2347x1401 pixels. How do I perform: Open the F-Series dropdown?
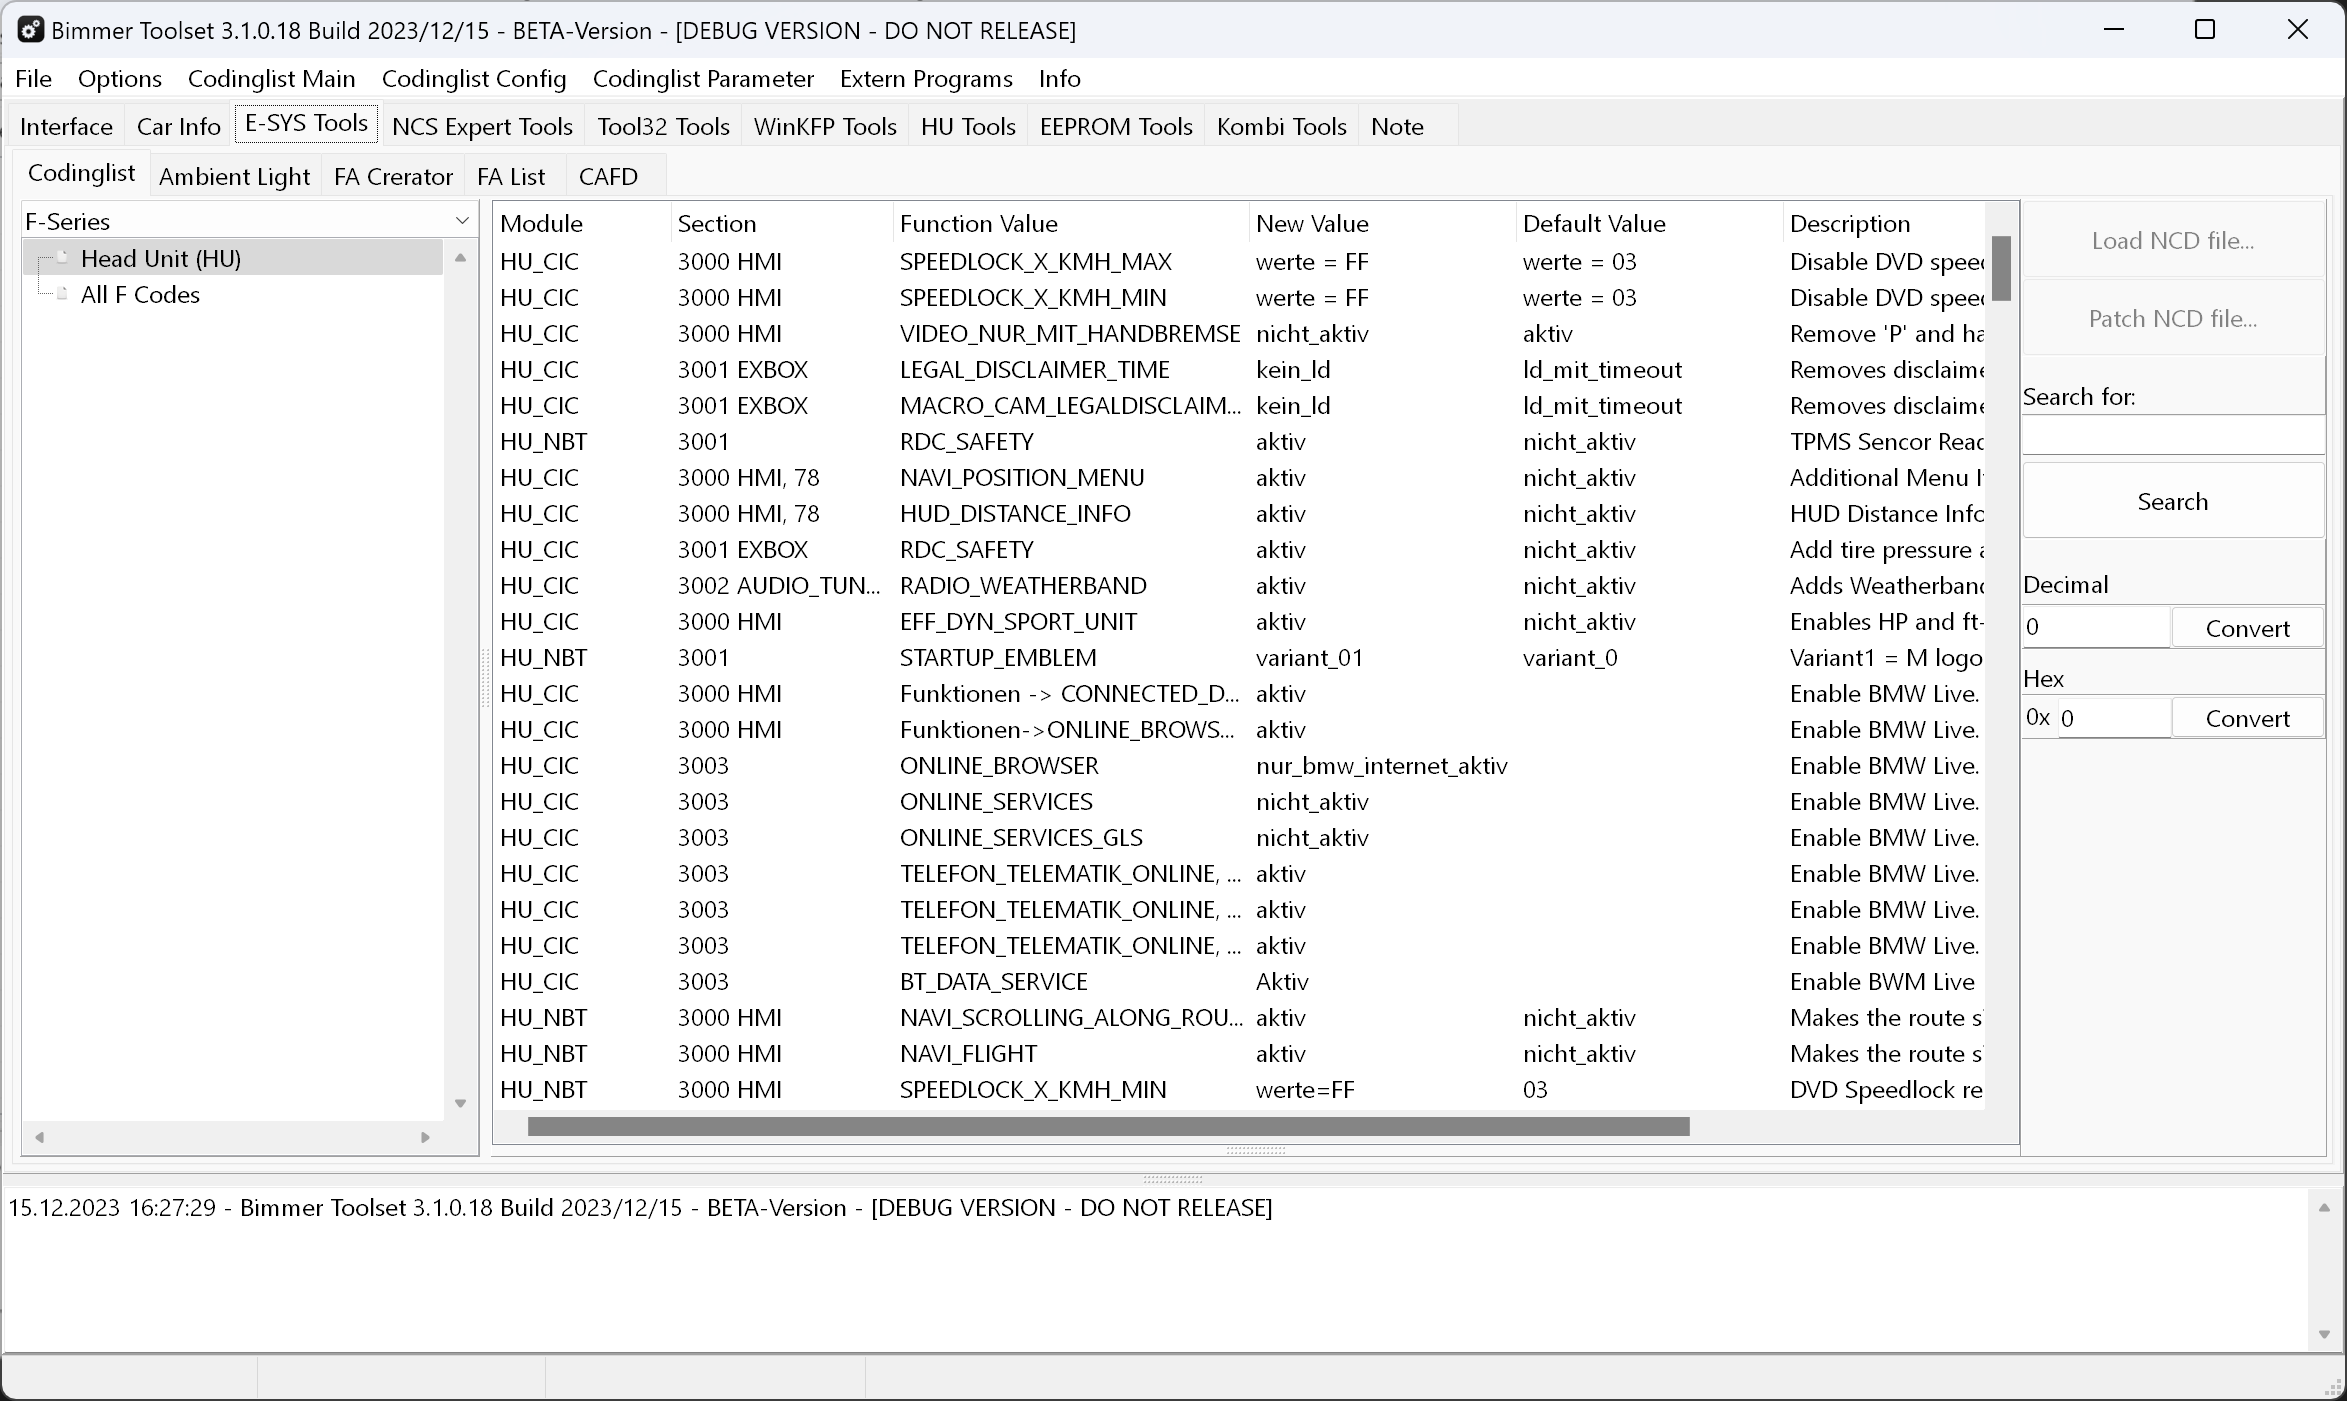tap(249, 221)
